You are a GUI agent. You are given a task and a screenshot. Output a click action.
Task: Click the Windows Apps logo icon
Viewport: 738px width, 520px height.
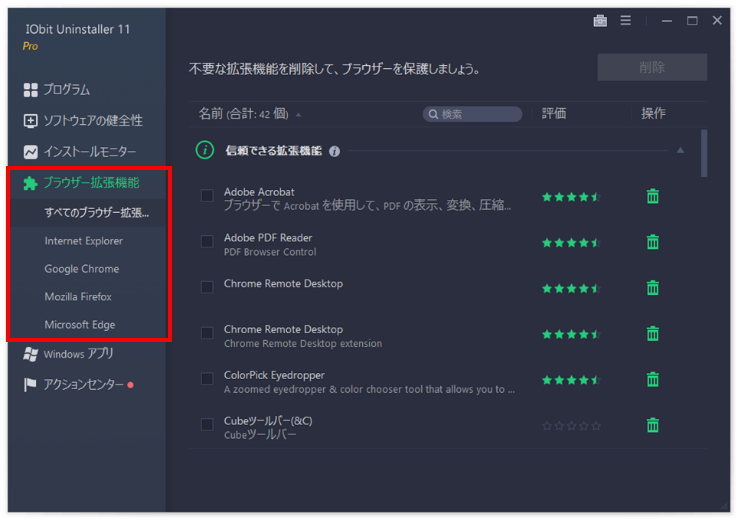31,354
